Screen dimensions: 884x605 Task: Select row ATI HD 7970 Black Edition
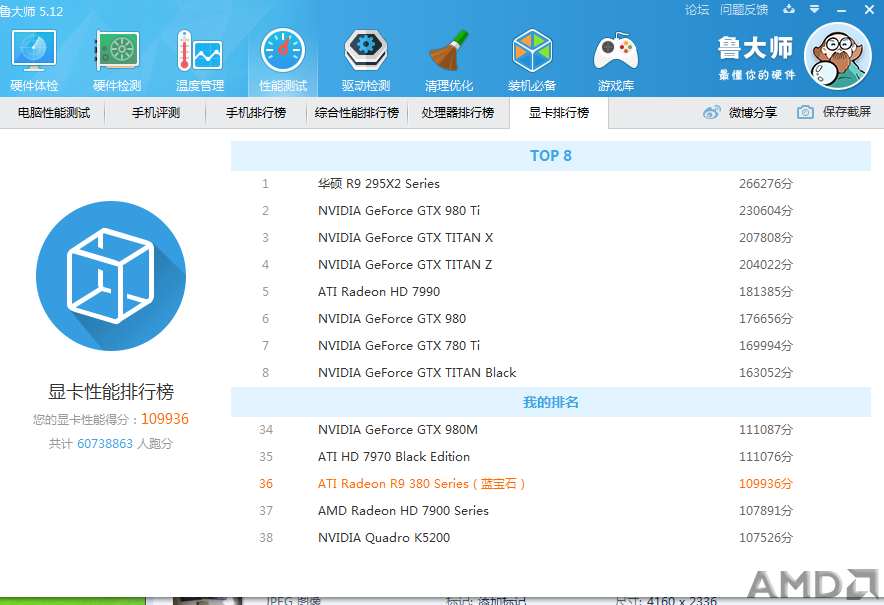coord(551,457)
